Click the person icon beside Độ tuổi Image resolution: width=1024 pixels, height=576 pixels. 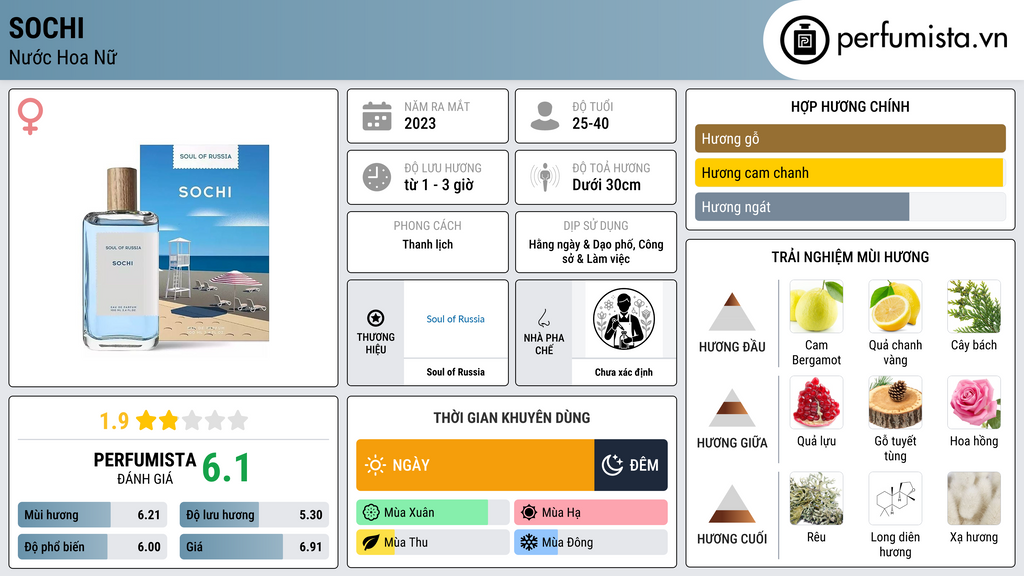(x=545, y=116)
